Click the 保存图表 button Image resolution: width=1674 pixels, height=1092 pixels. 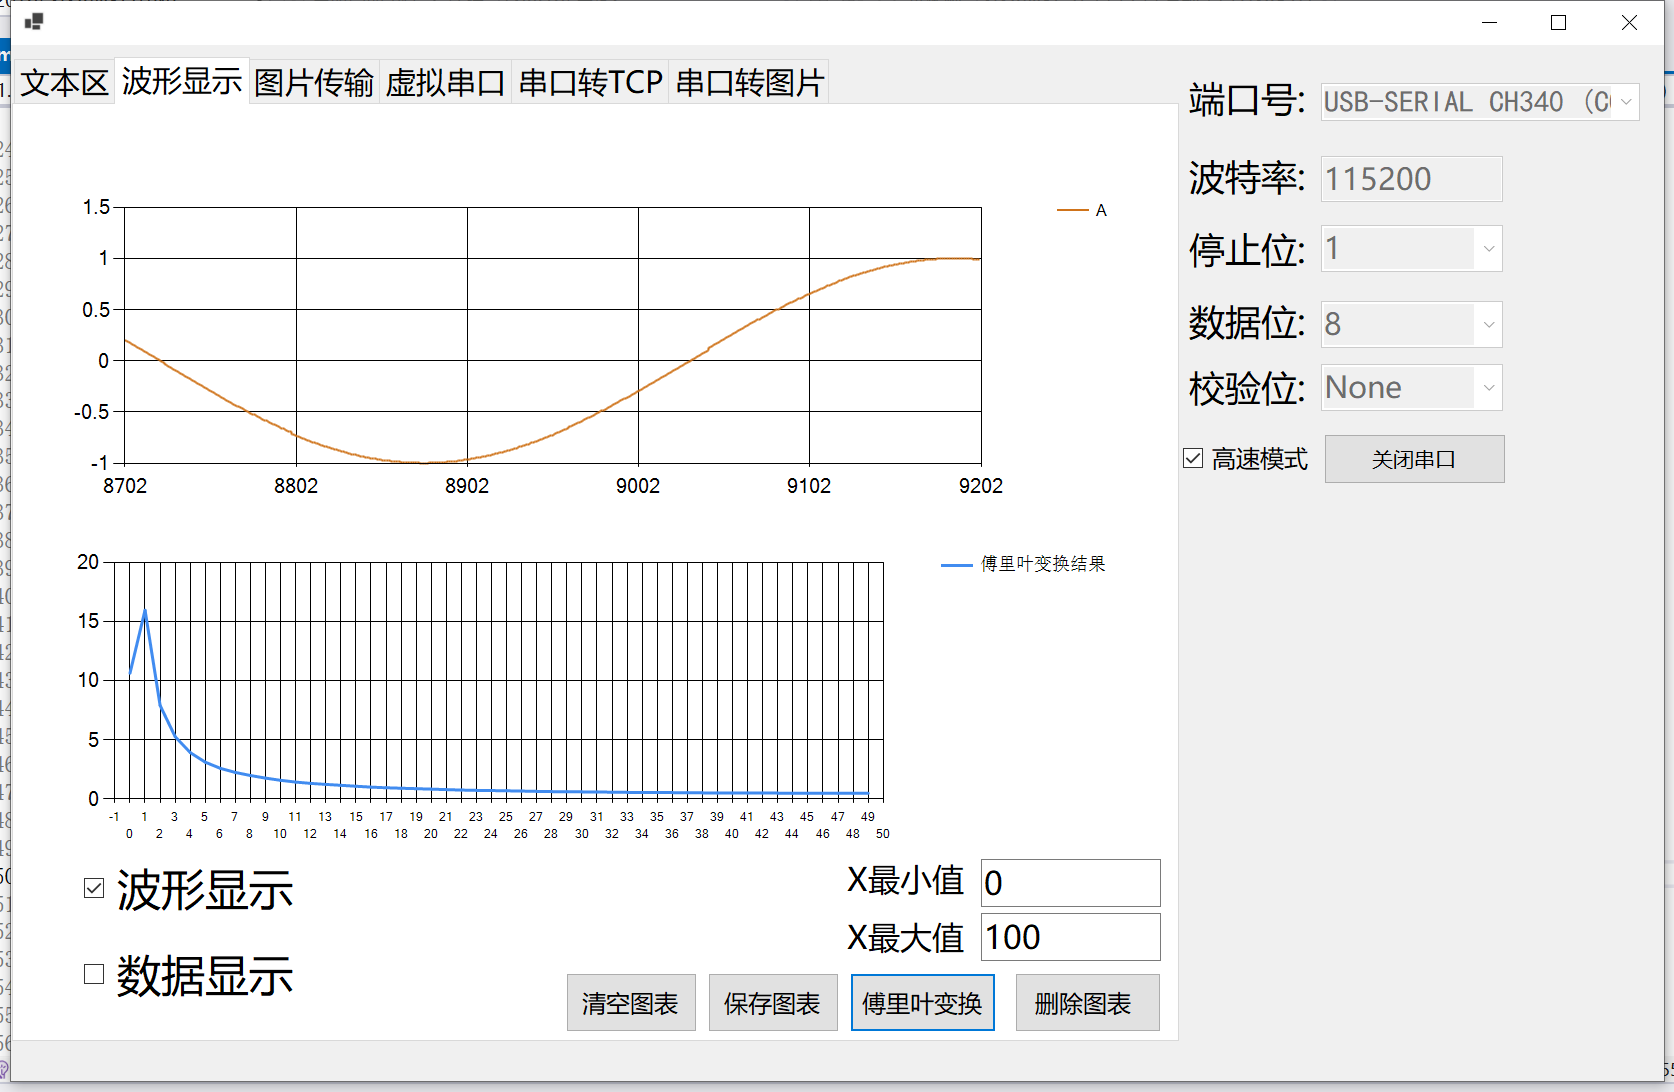point(773,1003)
